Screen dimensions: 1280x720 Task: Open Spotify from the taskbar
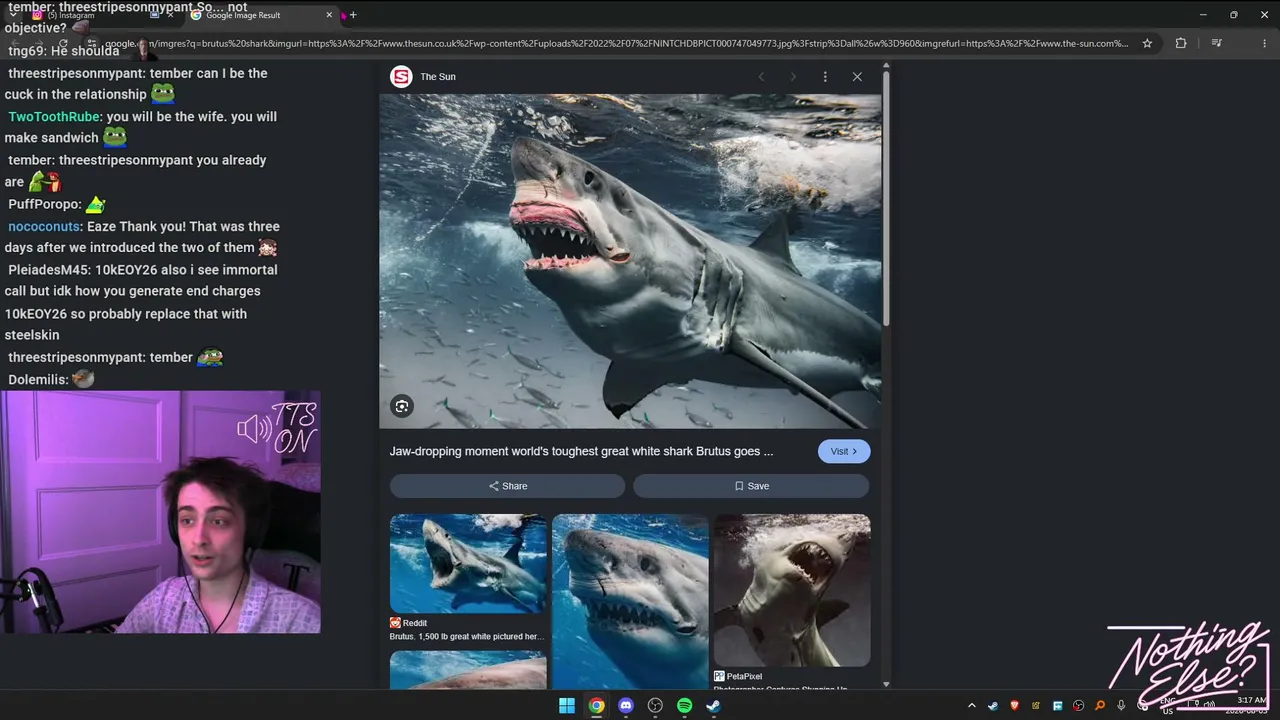pyautogui.click(x=684, y=706)
